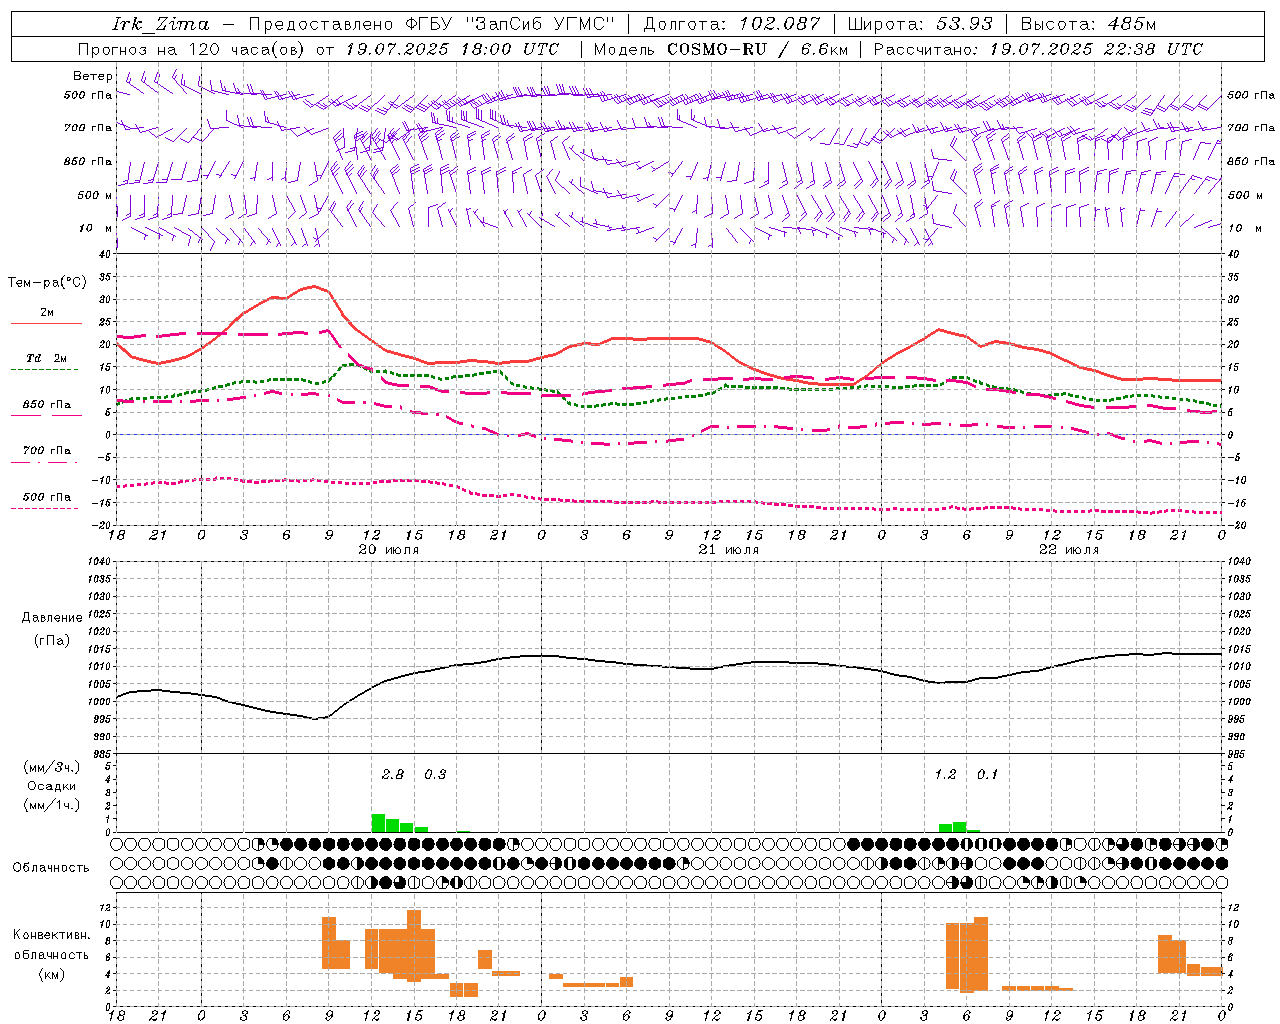The width and height of the screenshot is (1280, 1024).
Task: Select the 'Широта: 53.93' latitude value
Action: click(x=920, y=24)
